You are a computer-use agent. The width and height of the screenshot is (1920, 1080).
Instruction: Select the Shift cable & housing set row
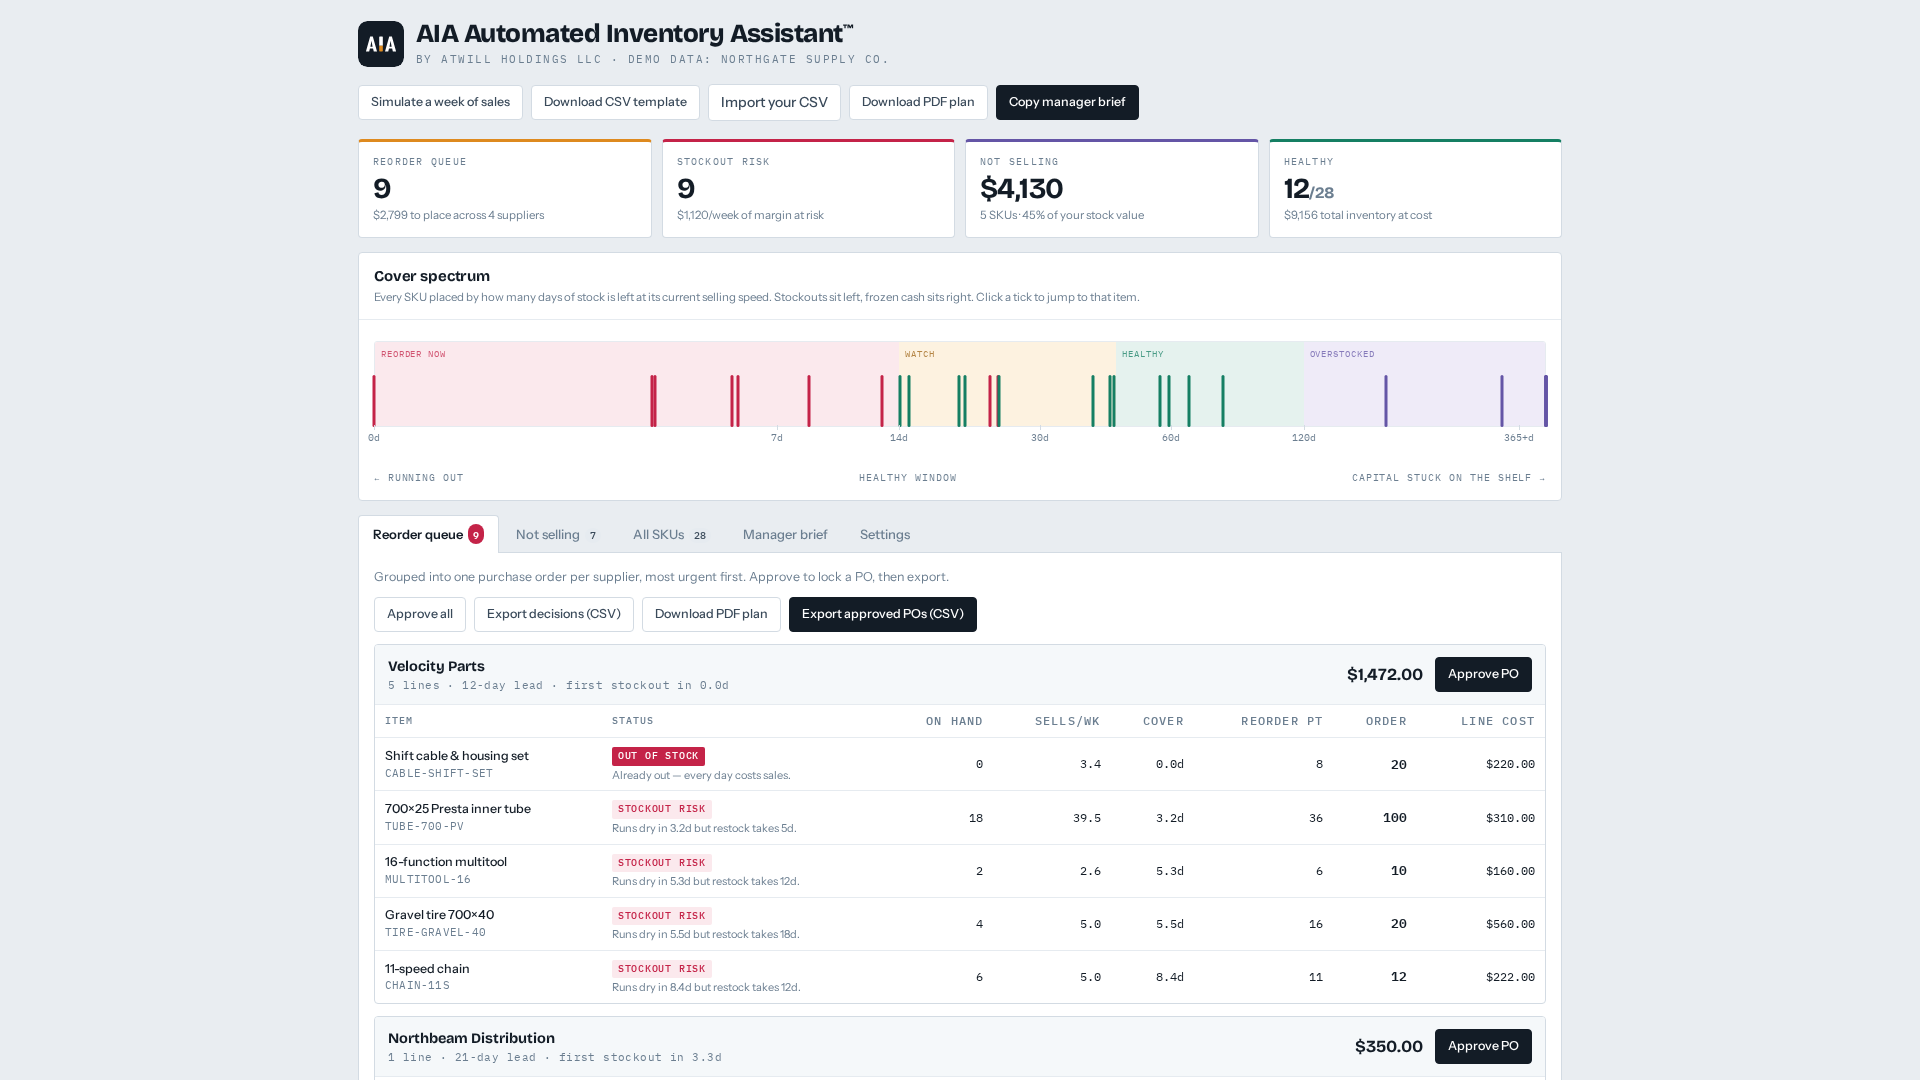[960, 764]
